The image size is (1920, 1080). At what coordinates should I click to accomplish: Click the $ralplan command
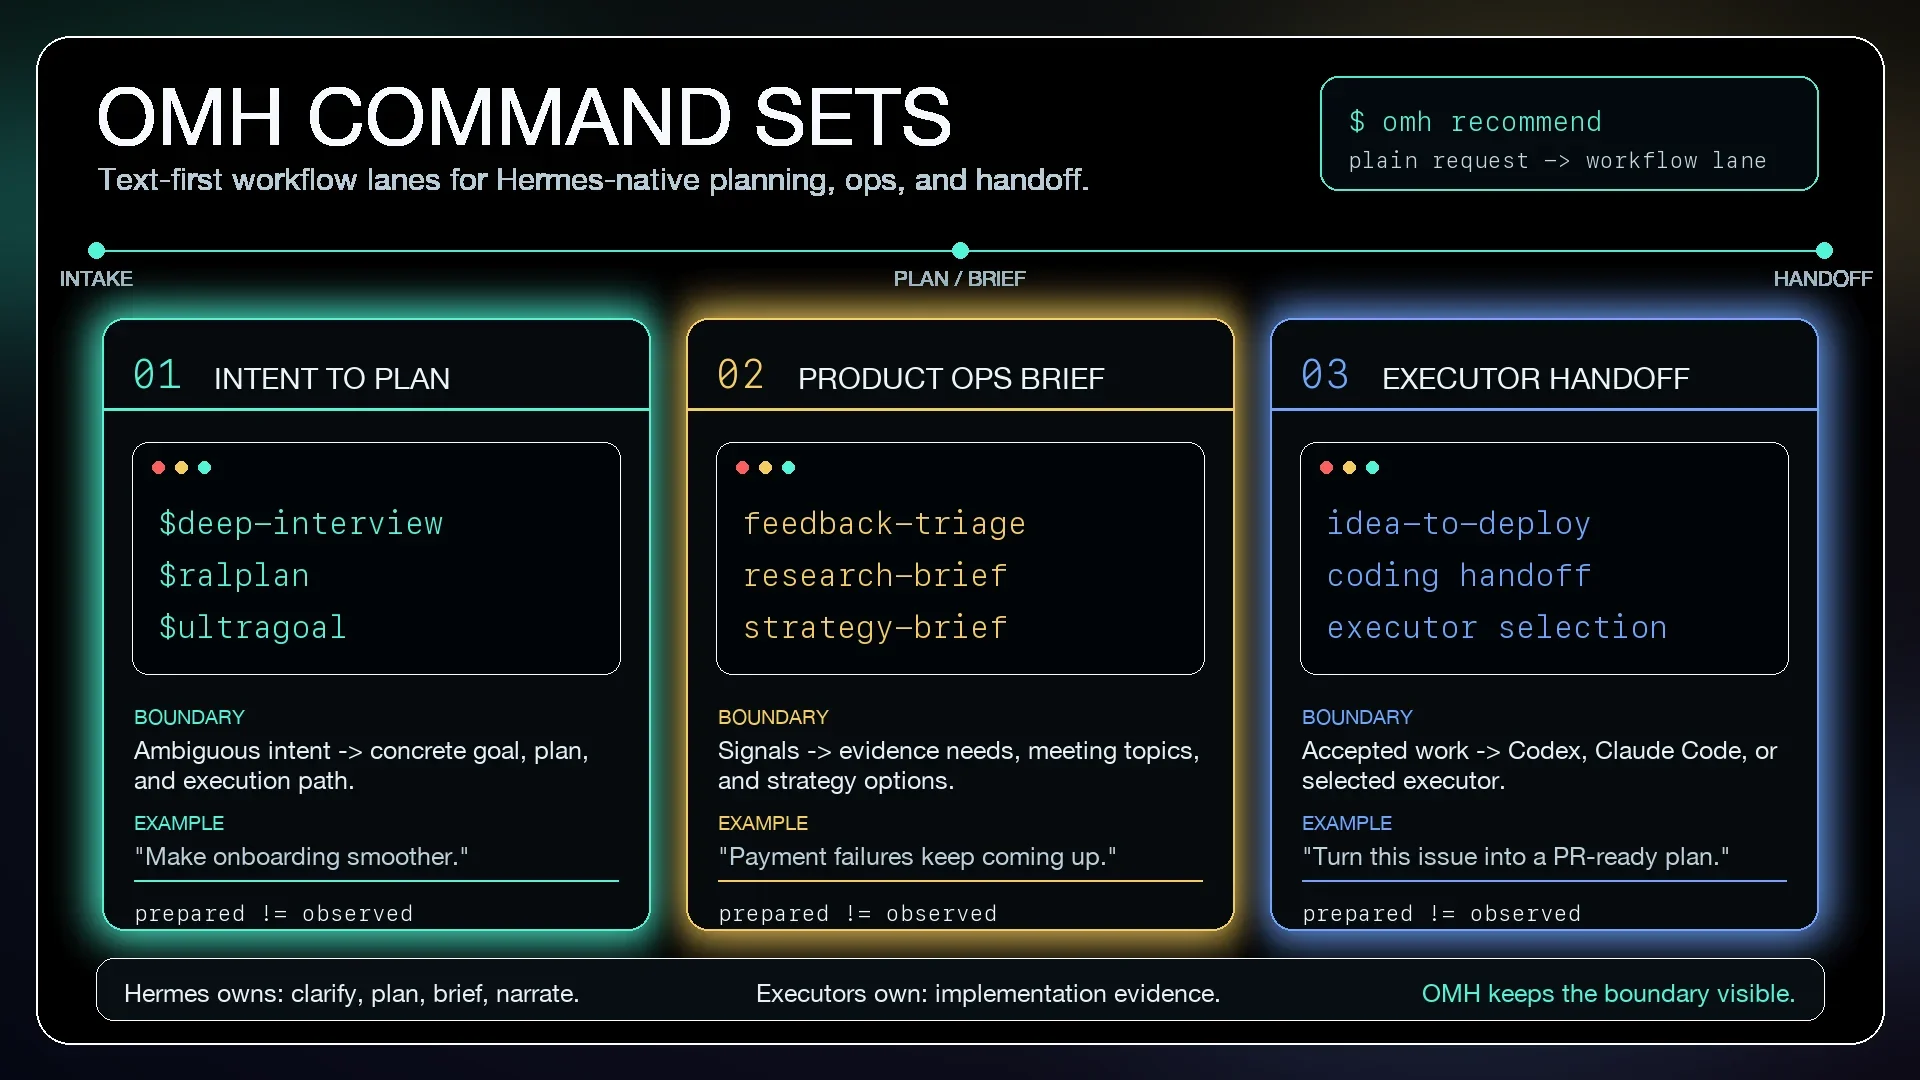(234, 575)
